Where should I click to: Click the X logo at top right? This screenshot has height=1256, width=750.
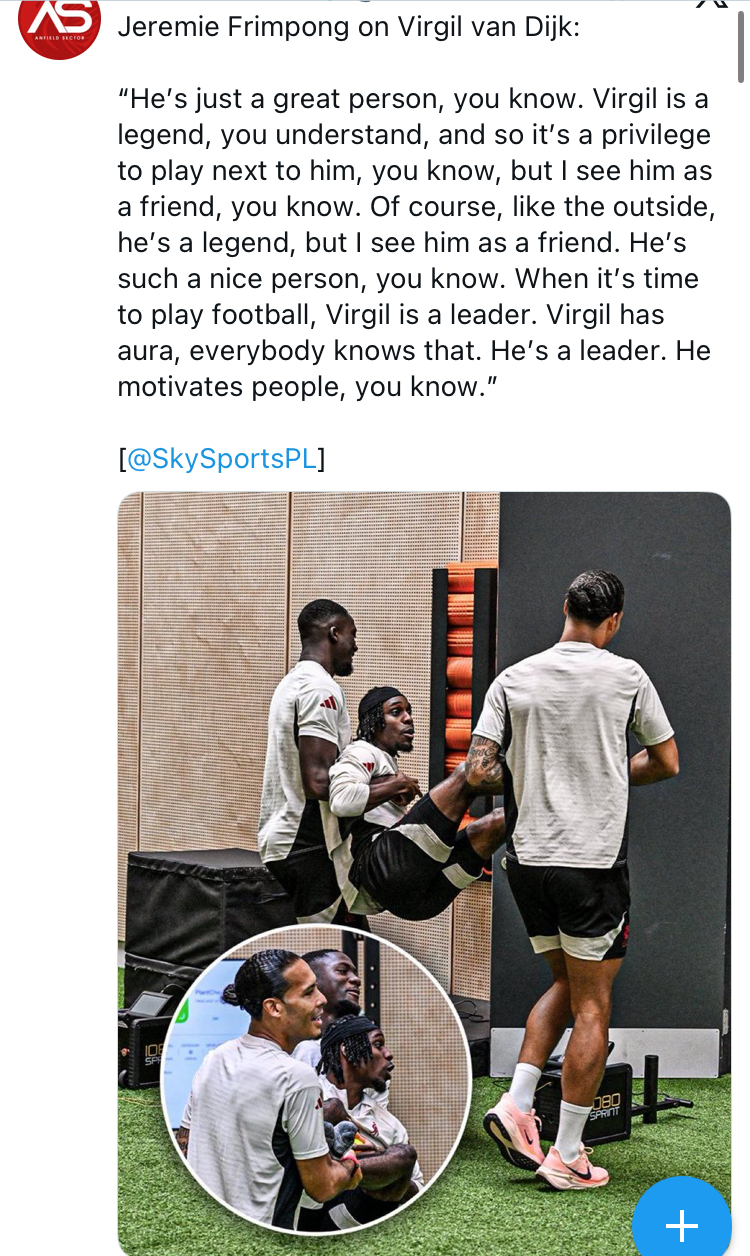(x=712, y=5)
